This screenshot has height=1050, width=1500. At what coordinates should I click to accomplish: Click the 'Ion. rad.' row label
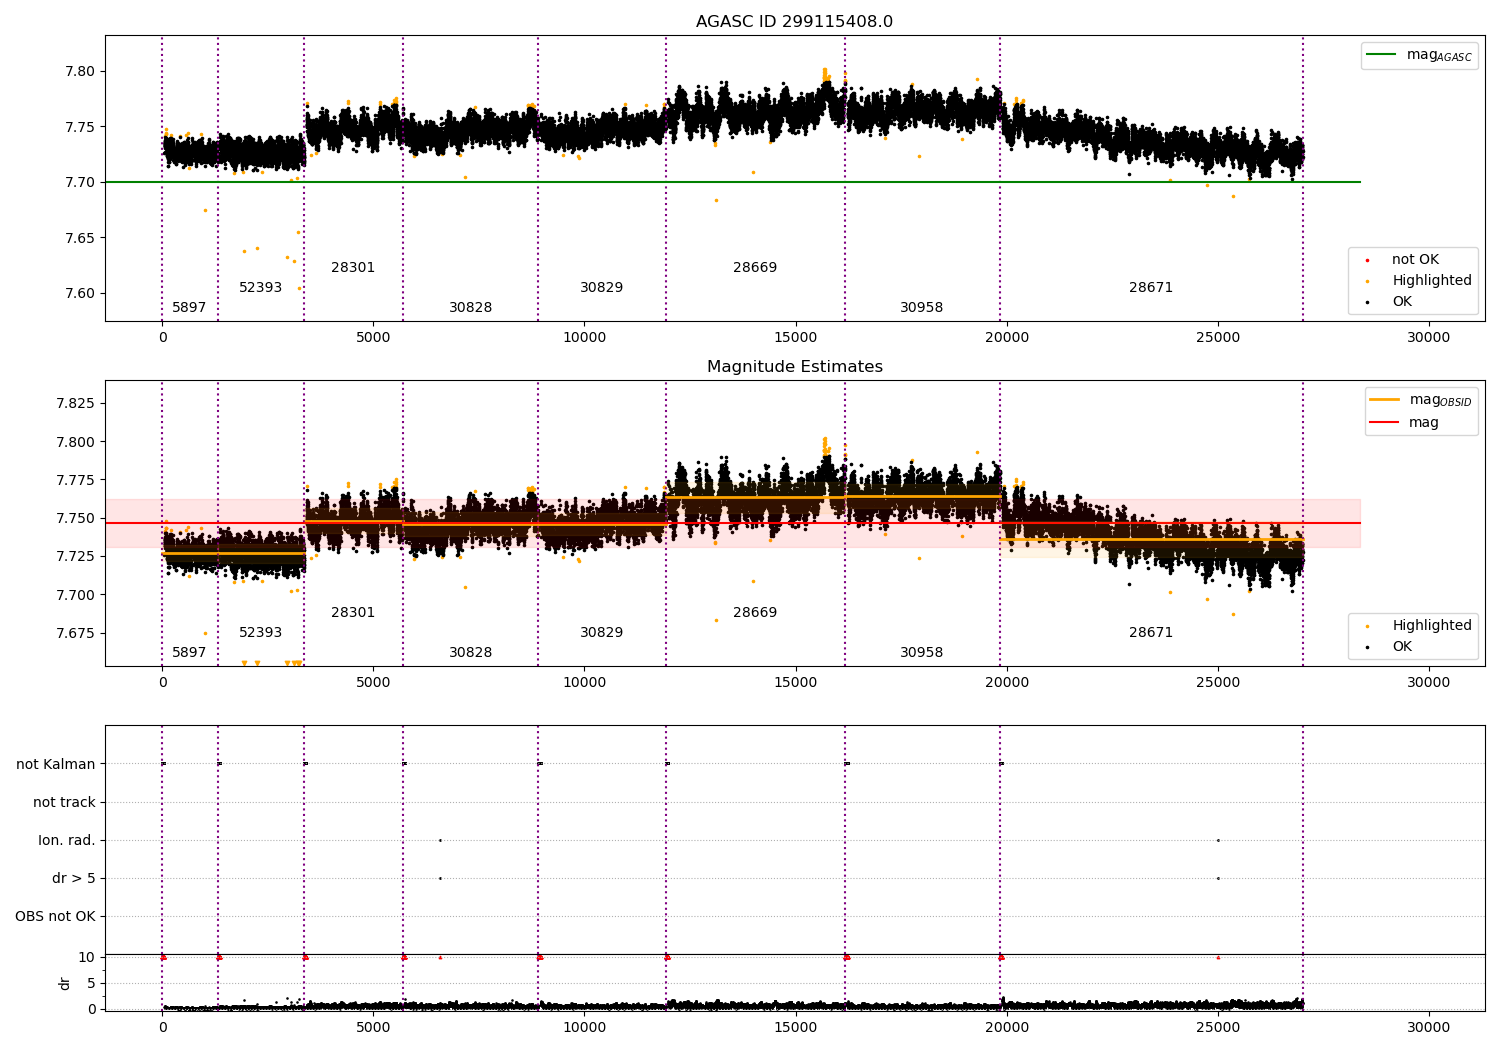(67, 841)
